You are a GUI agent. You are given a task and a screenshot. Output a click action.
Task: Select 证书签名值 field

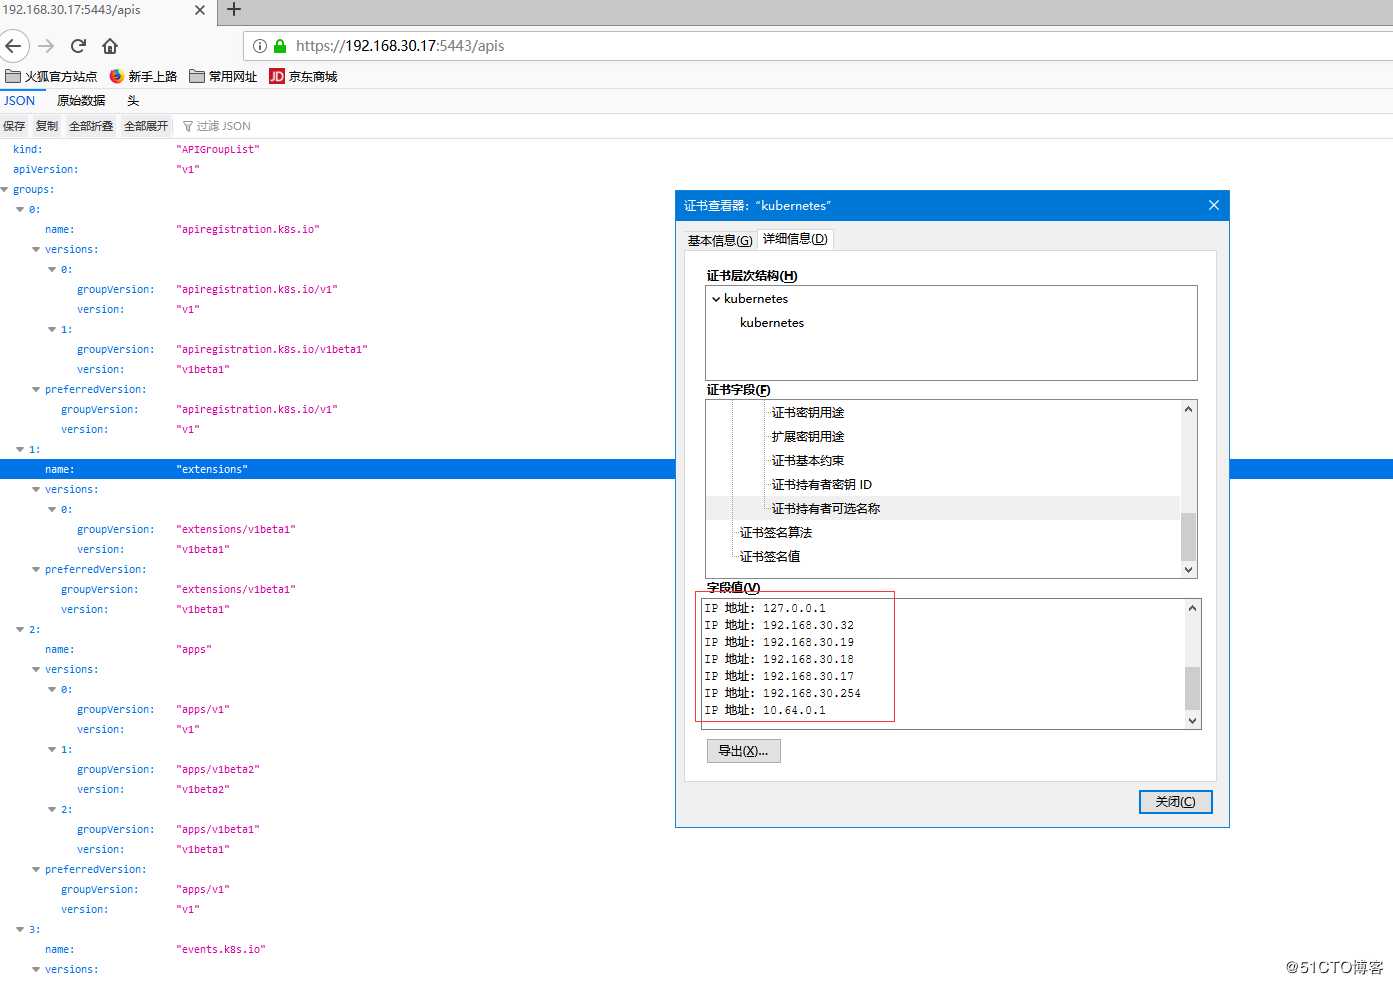(770, 556)
